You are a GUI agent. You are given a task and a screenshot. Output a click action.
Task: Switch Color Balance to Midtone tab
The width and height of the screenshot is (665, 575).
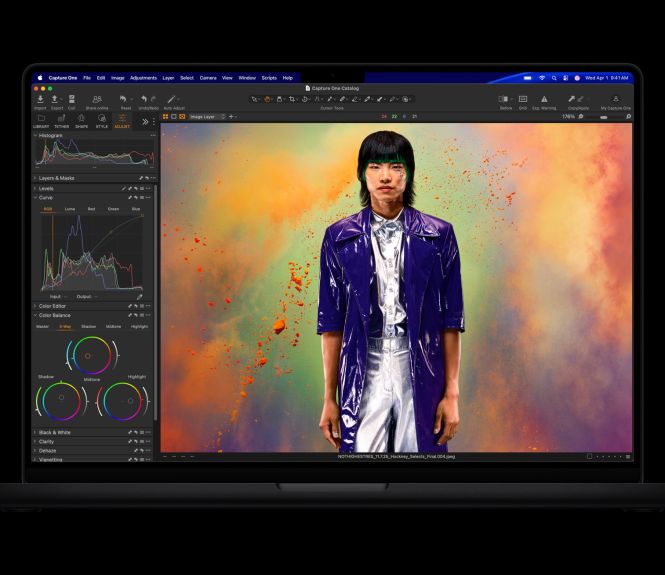(x=113, y=327)
